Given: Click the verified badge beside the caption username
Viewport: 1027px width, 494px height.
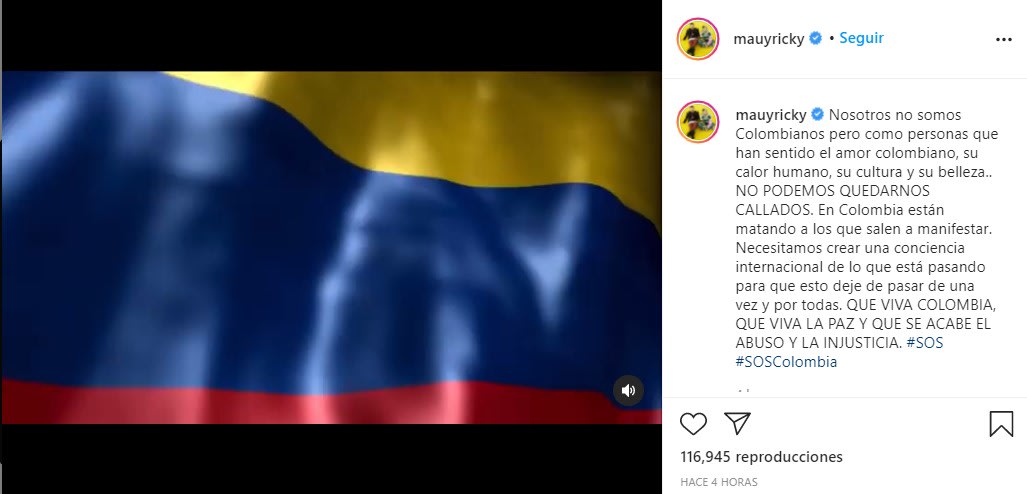Looking at the screenshot, I should (817, 115).
